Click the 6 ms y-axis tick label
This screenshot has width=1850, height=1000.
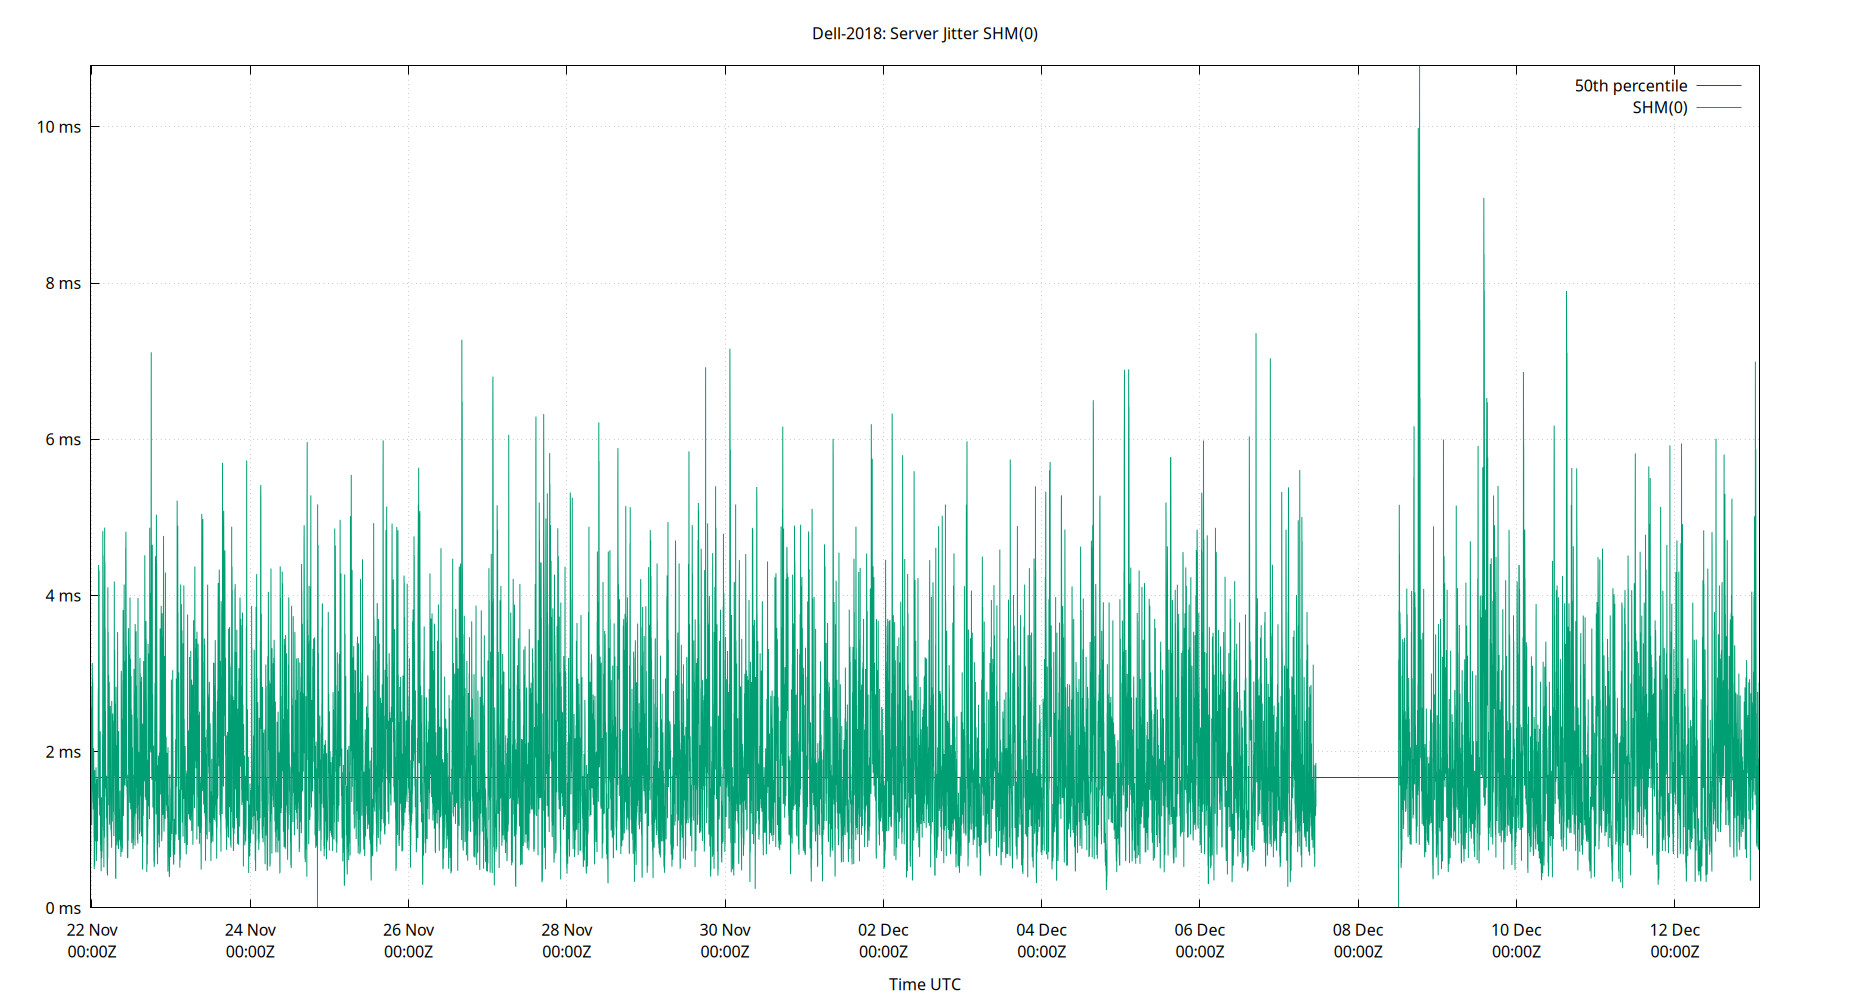(x=64, y=439)
